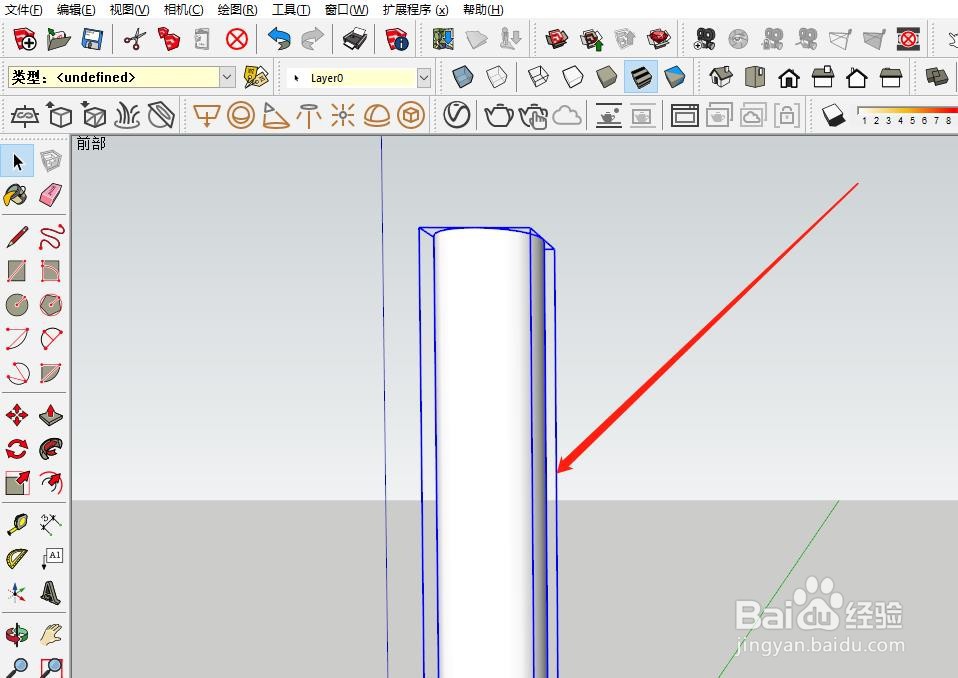Select the Offset tool
The image size is (958, 678).
pyautogui.click(x=51, y=483)
